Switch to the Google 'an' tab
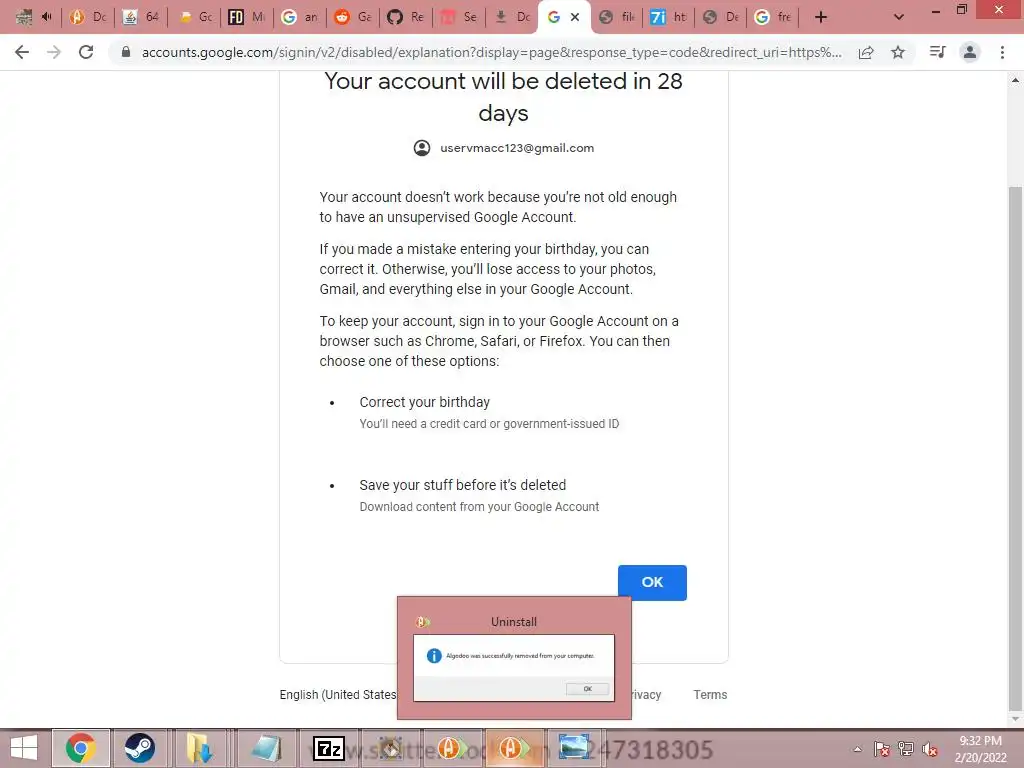This screenshot has height=768, width=1024. pos(300,17)
